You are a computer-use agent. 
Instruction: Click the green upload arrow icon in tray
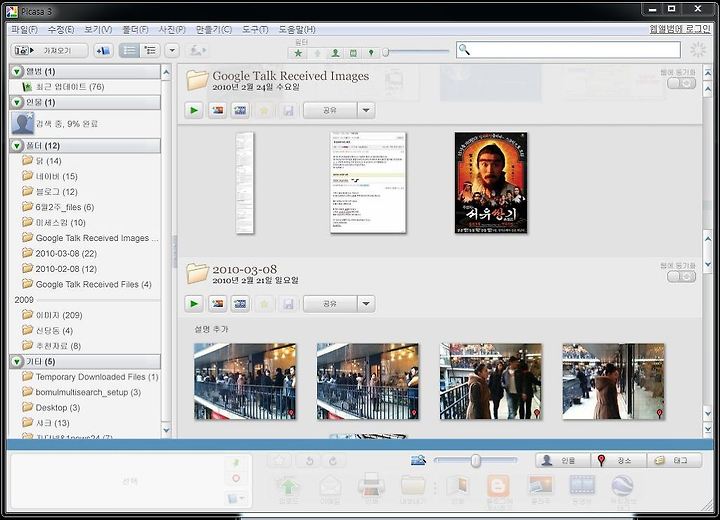pyautogui.click(x=288, y=486)
